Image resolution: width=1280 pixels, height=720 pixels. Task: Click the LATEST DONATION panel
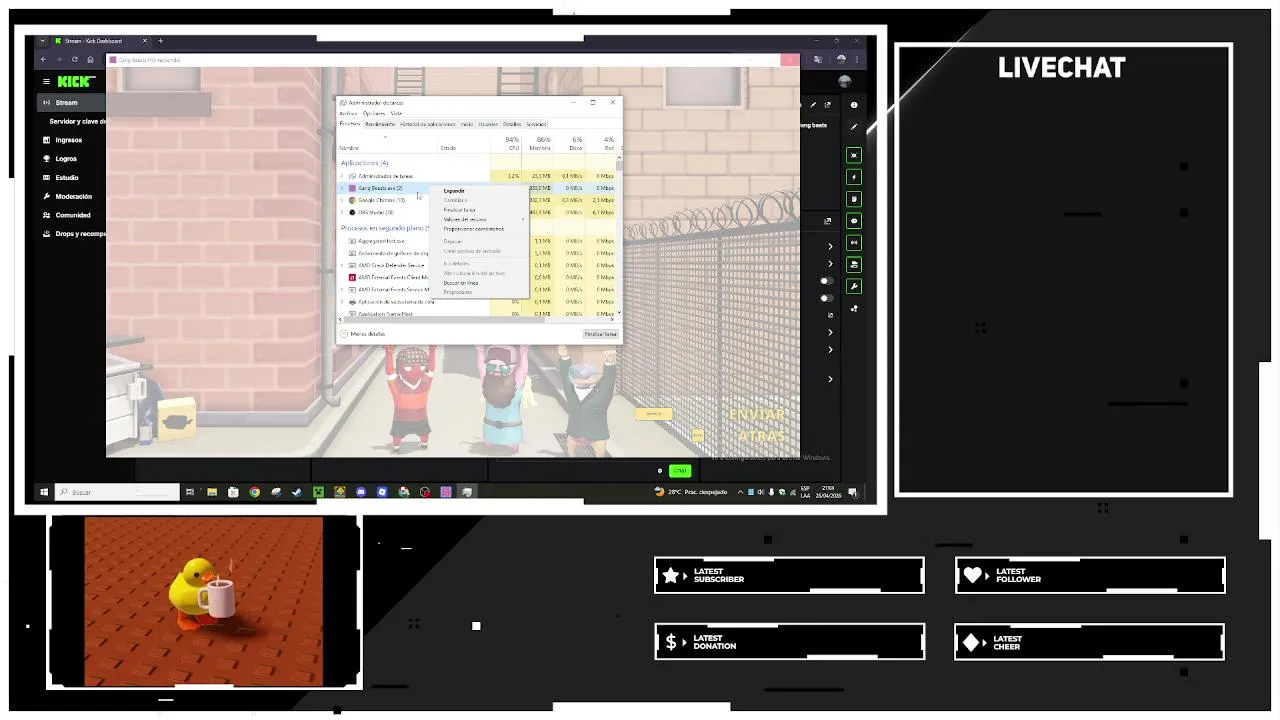click(x=789, y=642)
